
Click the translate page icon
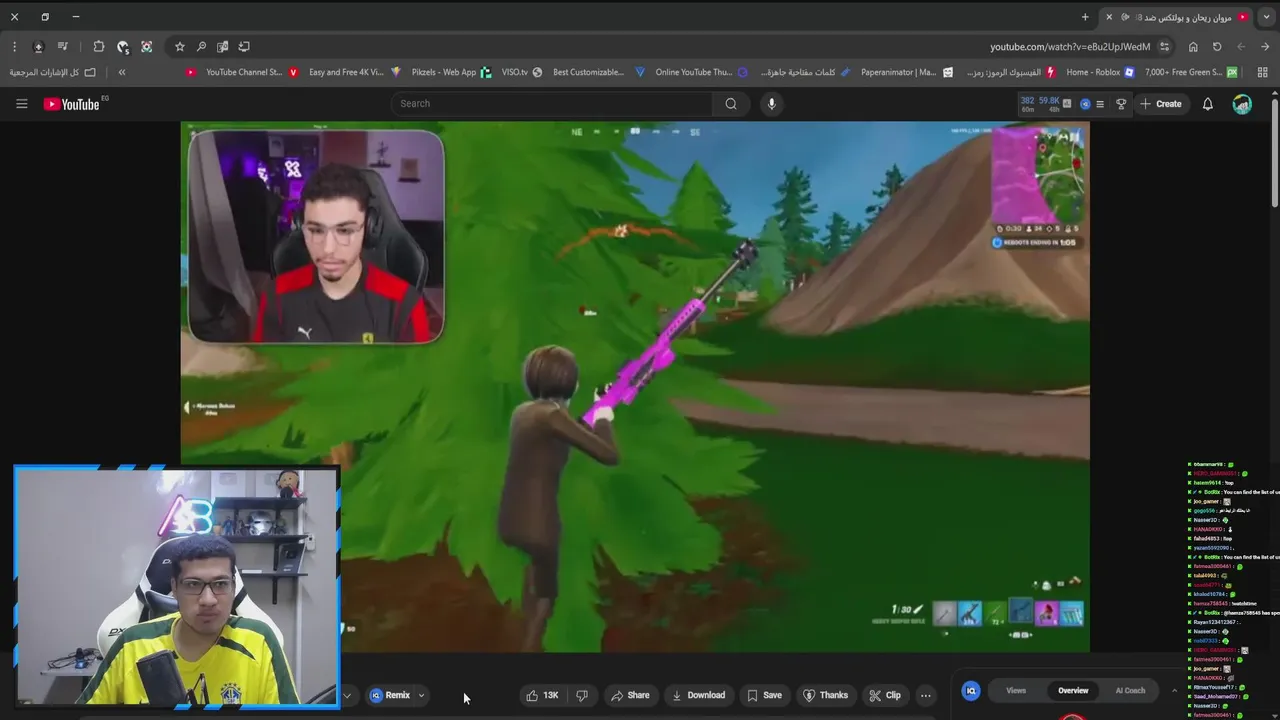pyautogui.click(x=223, y=47)
